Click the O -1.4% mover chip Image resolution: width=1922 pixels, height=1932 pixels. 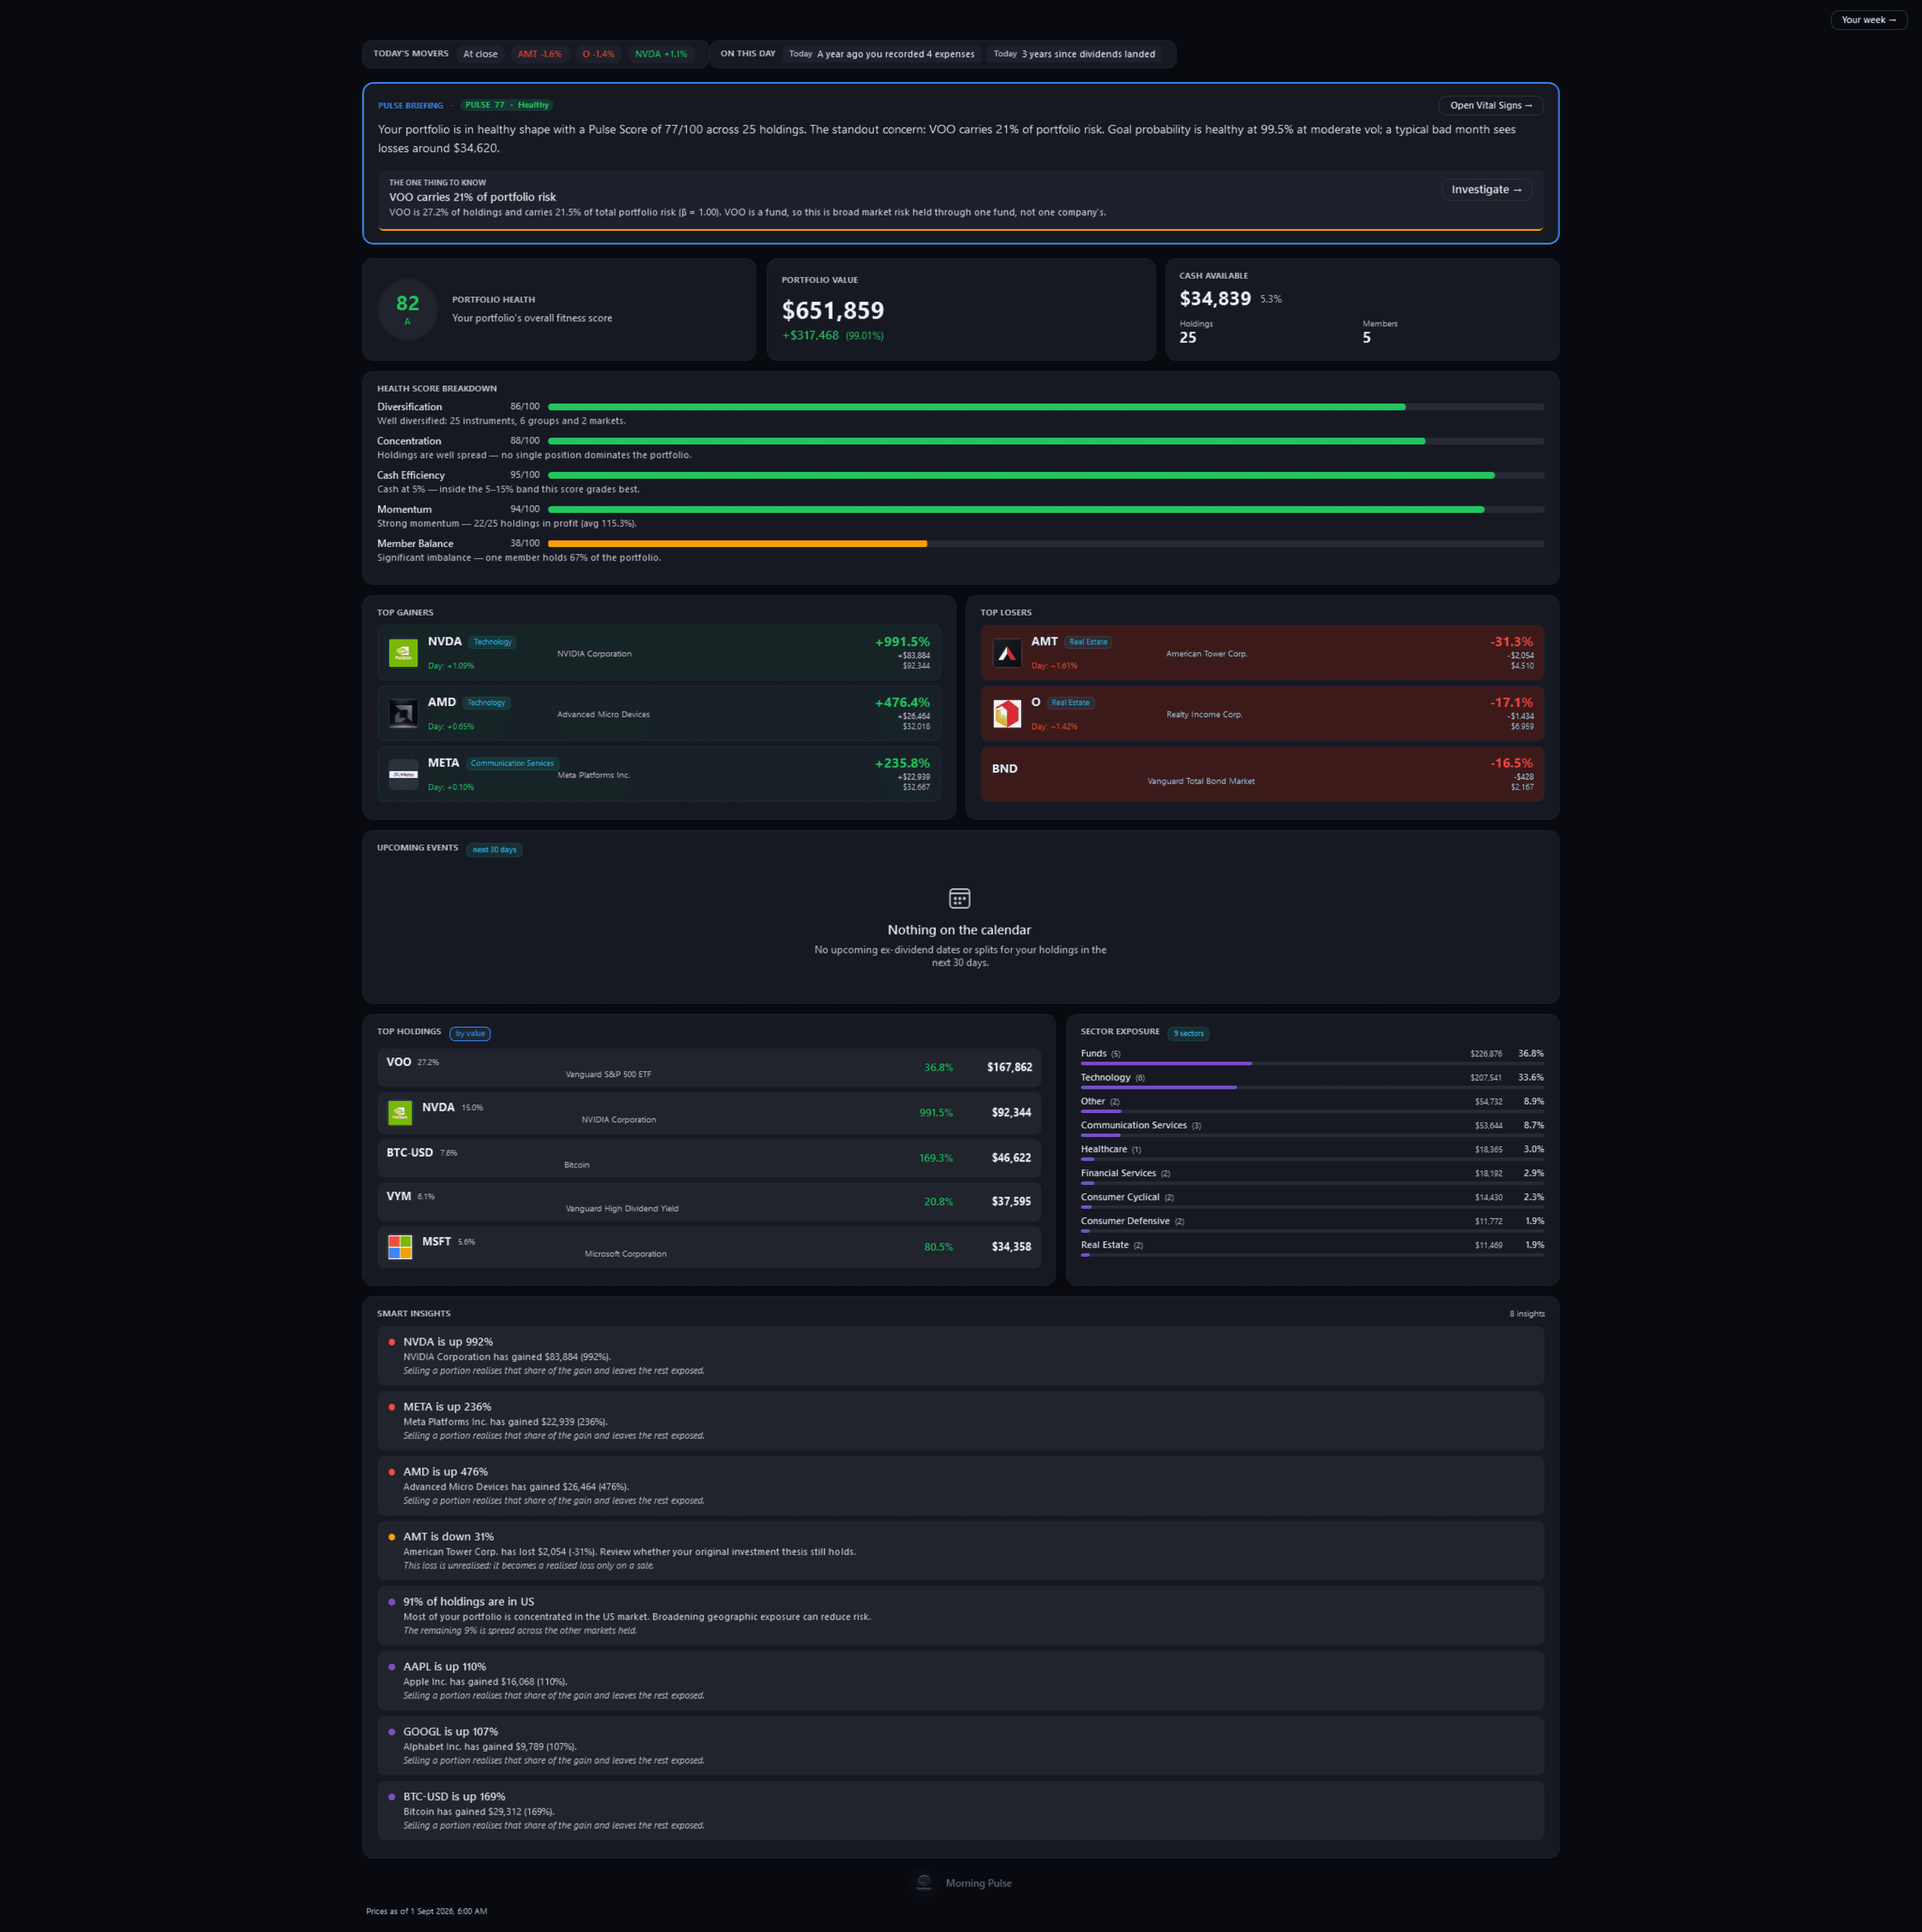point(598,54)
